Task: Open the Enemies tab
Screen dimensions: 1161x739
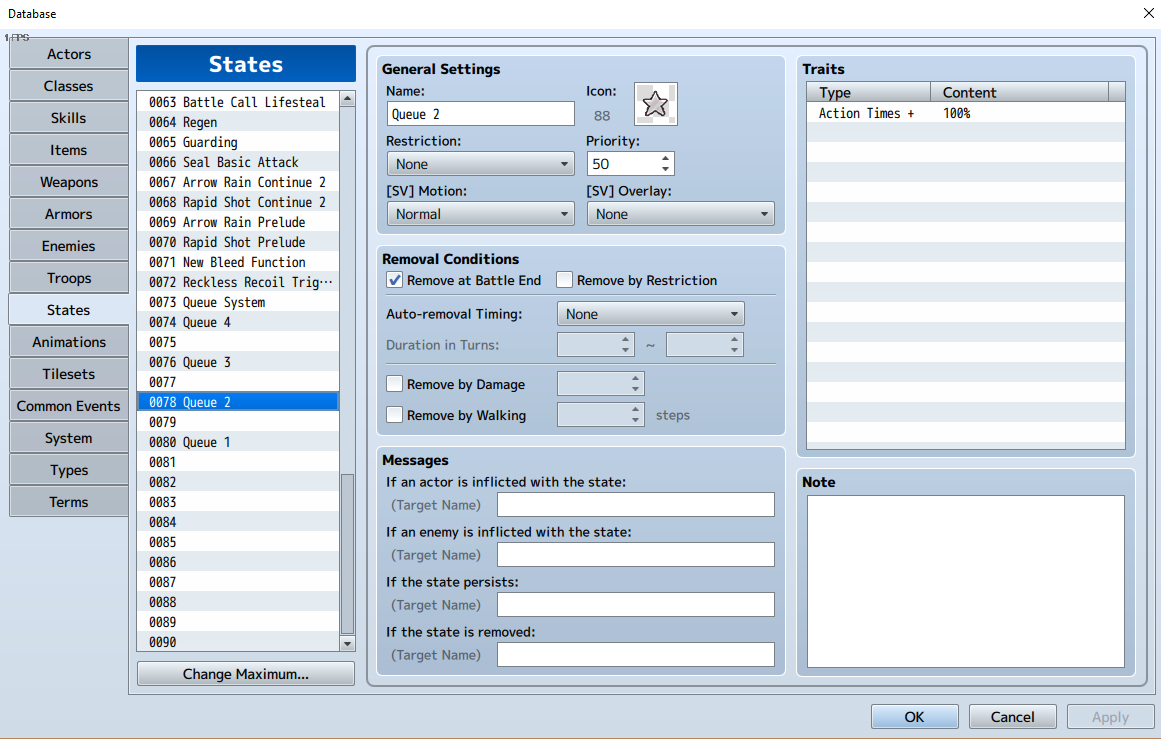Action: coord(69,246)
